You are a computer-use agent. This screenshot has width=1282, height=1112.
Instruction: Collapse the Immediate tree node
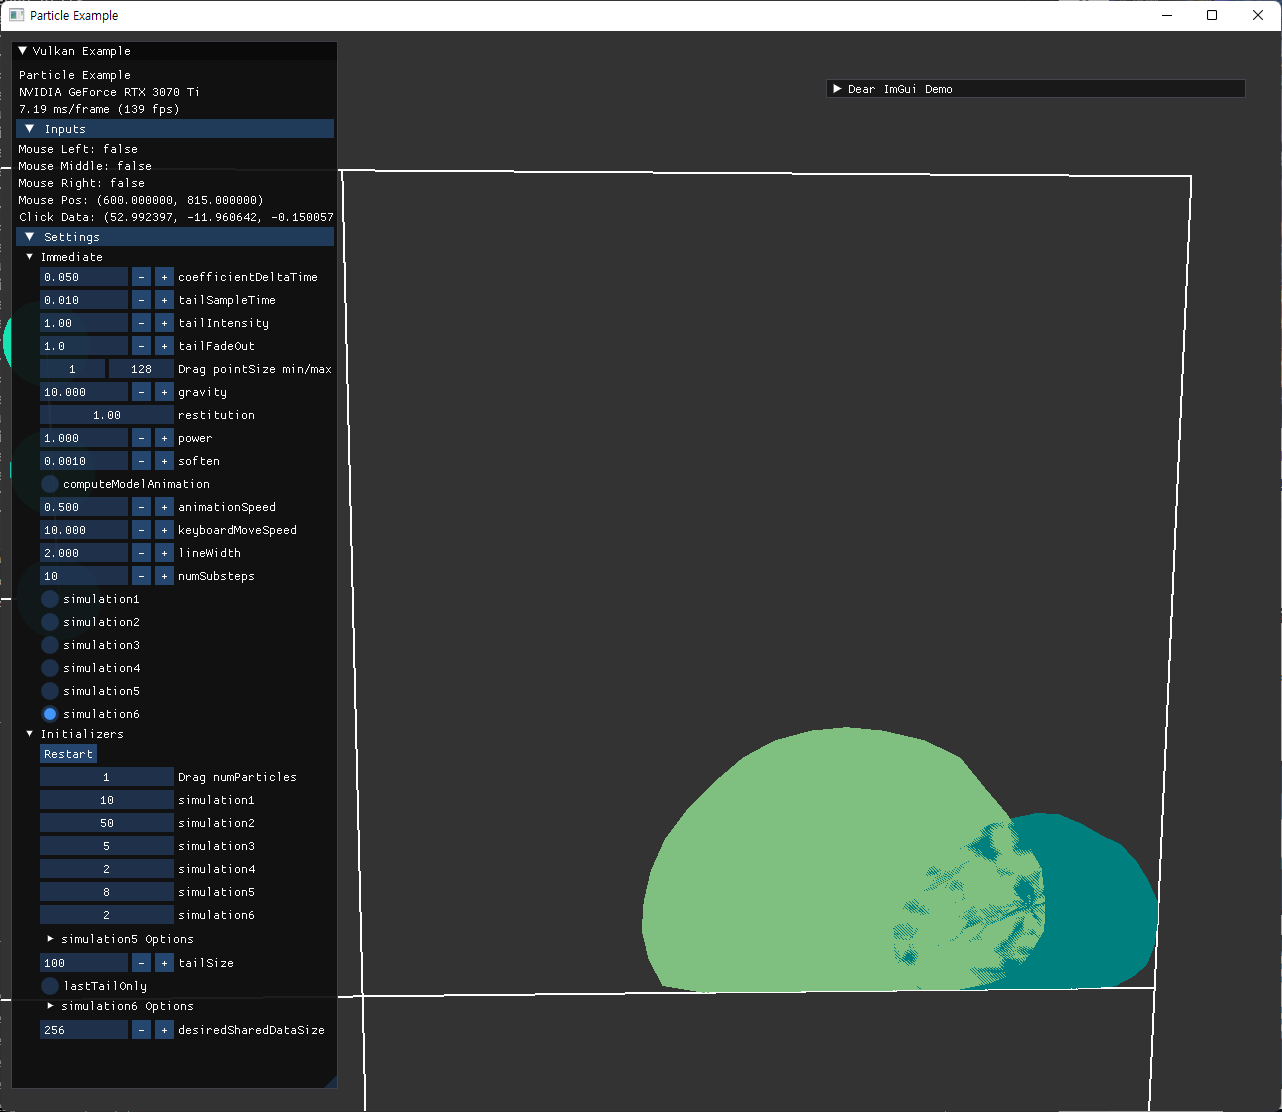pyautogui.click(x=29, y=257)
